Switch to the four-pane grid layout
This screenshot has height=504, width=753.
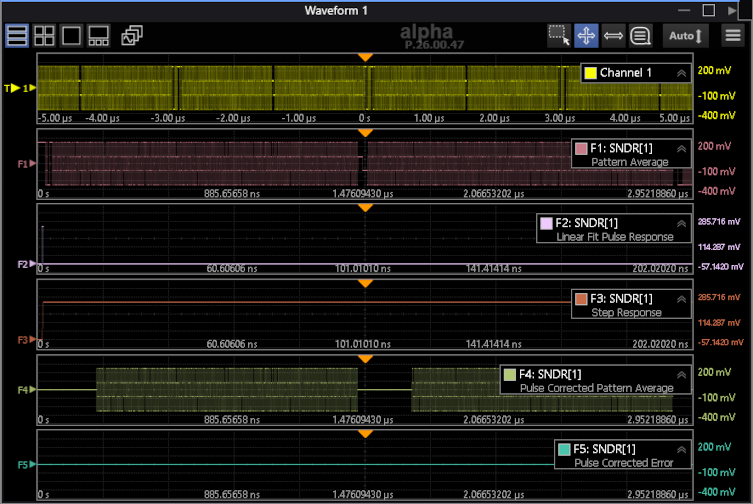coord(44,36)
